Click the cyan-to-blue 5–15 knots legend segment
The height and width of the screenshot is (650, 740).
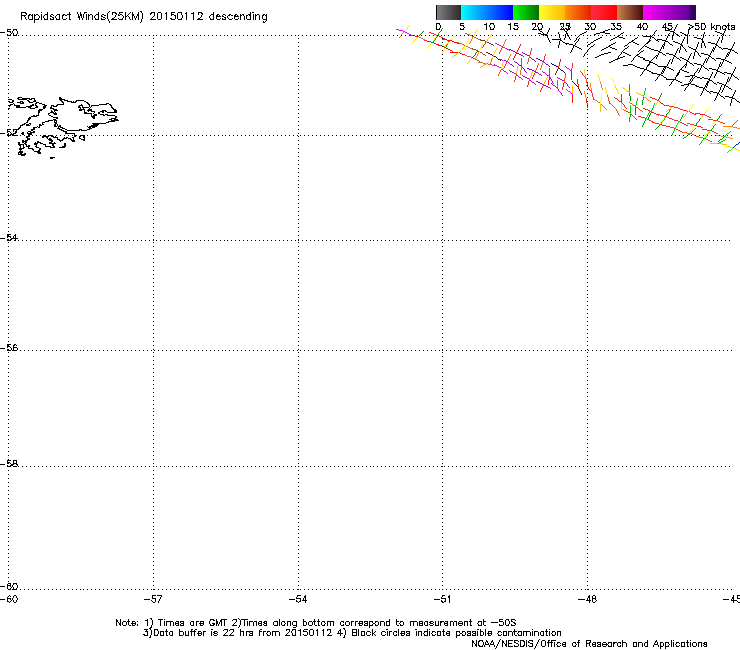[x=487, y=12]
